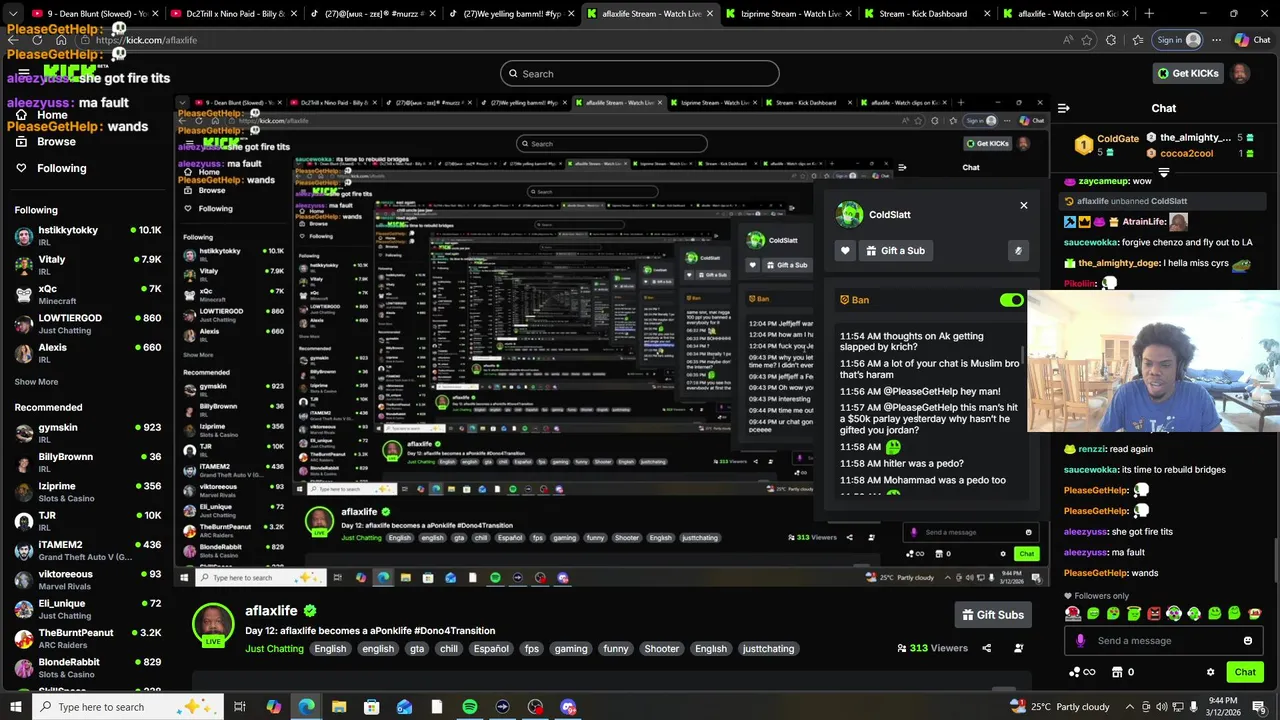The width and height of the screenshot is (1280, 720).
Task: Click the green Chat send button
Action: (x=1245, y=672)
